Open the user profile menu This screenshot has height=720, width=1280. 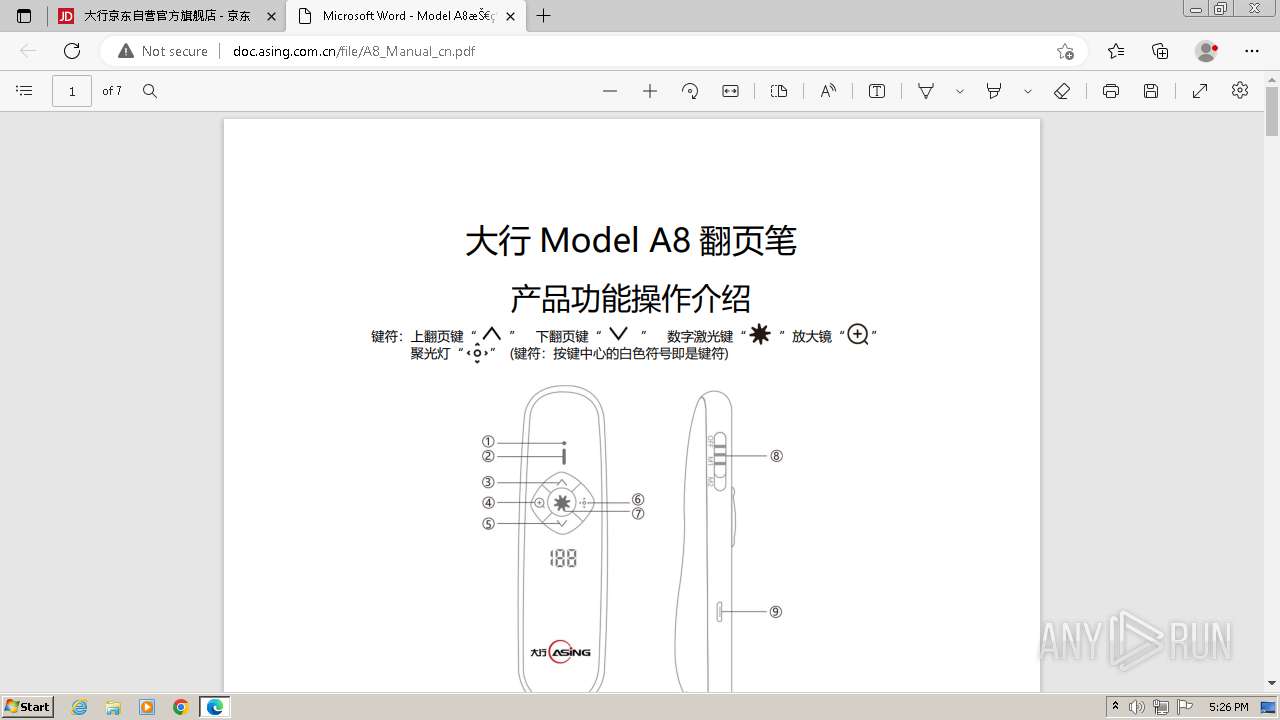[1207, 51]
